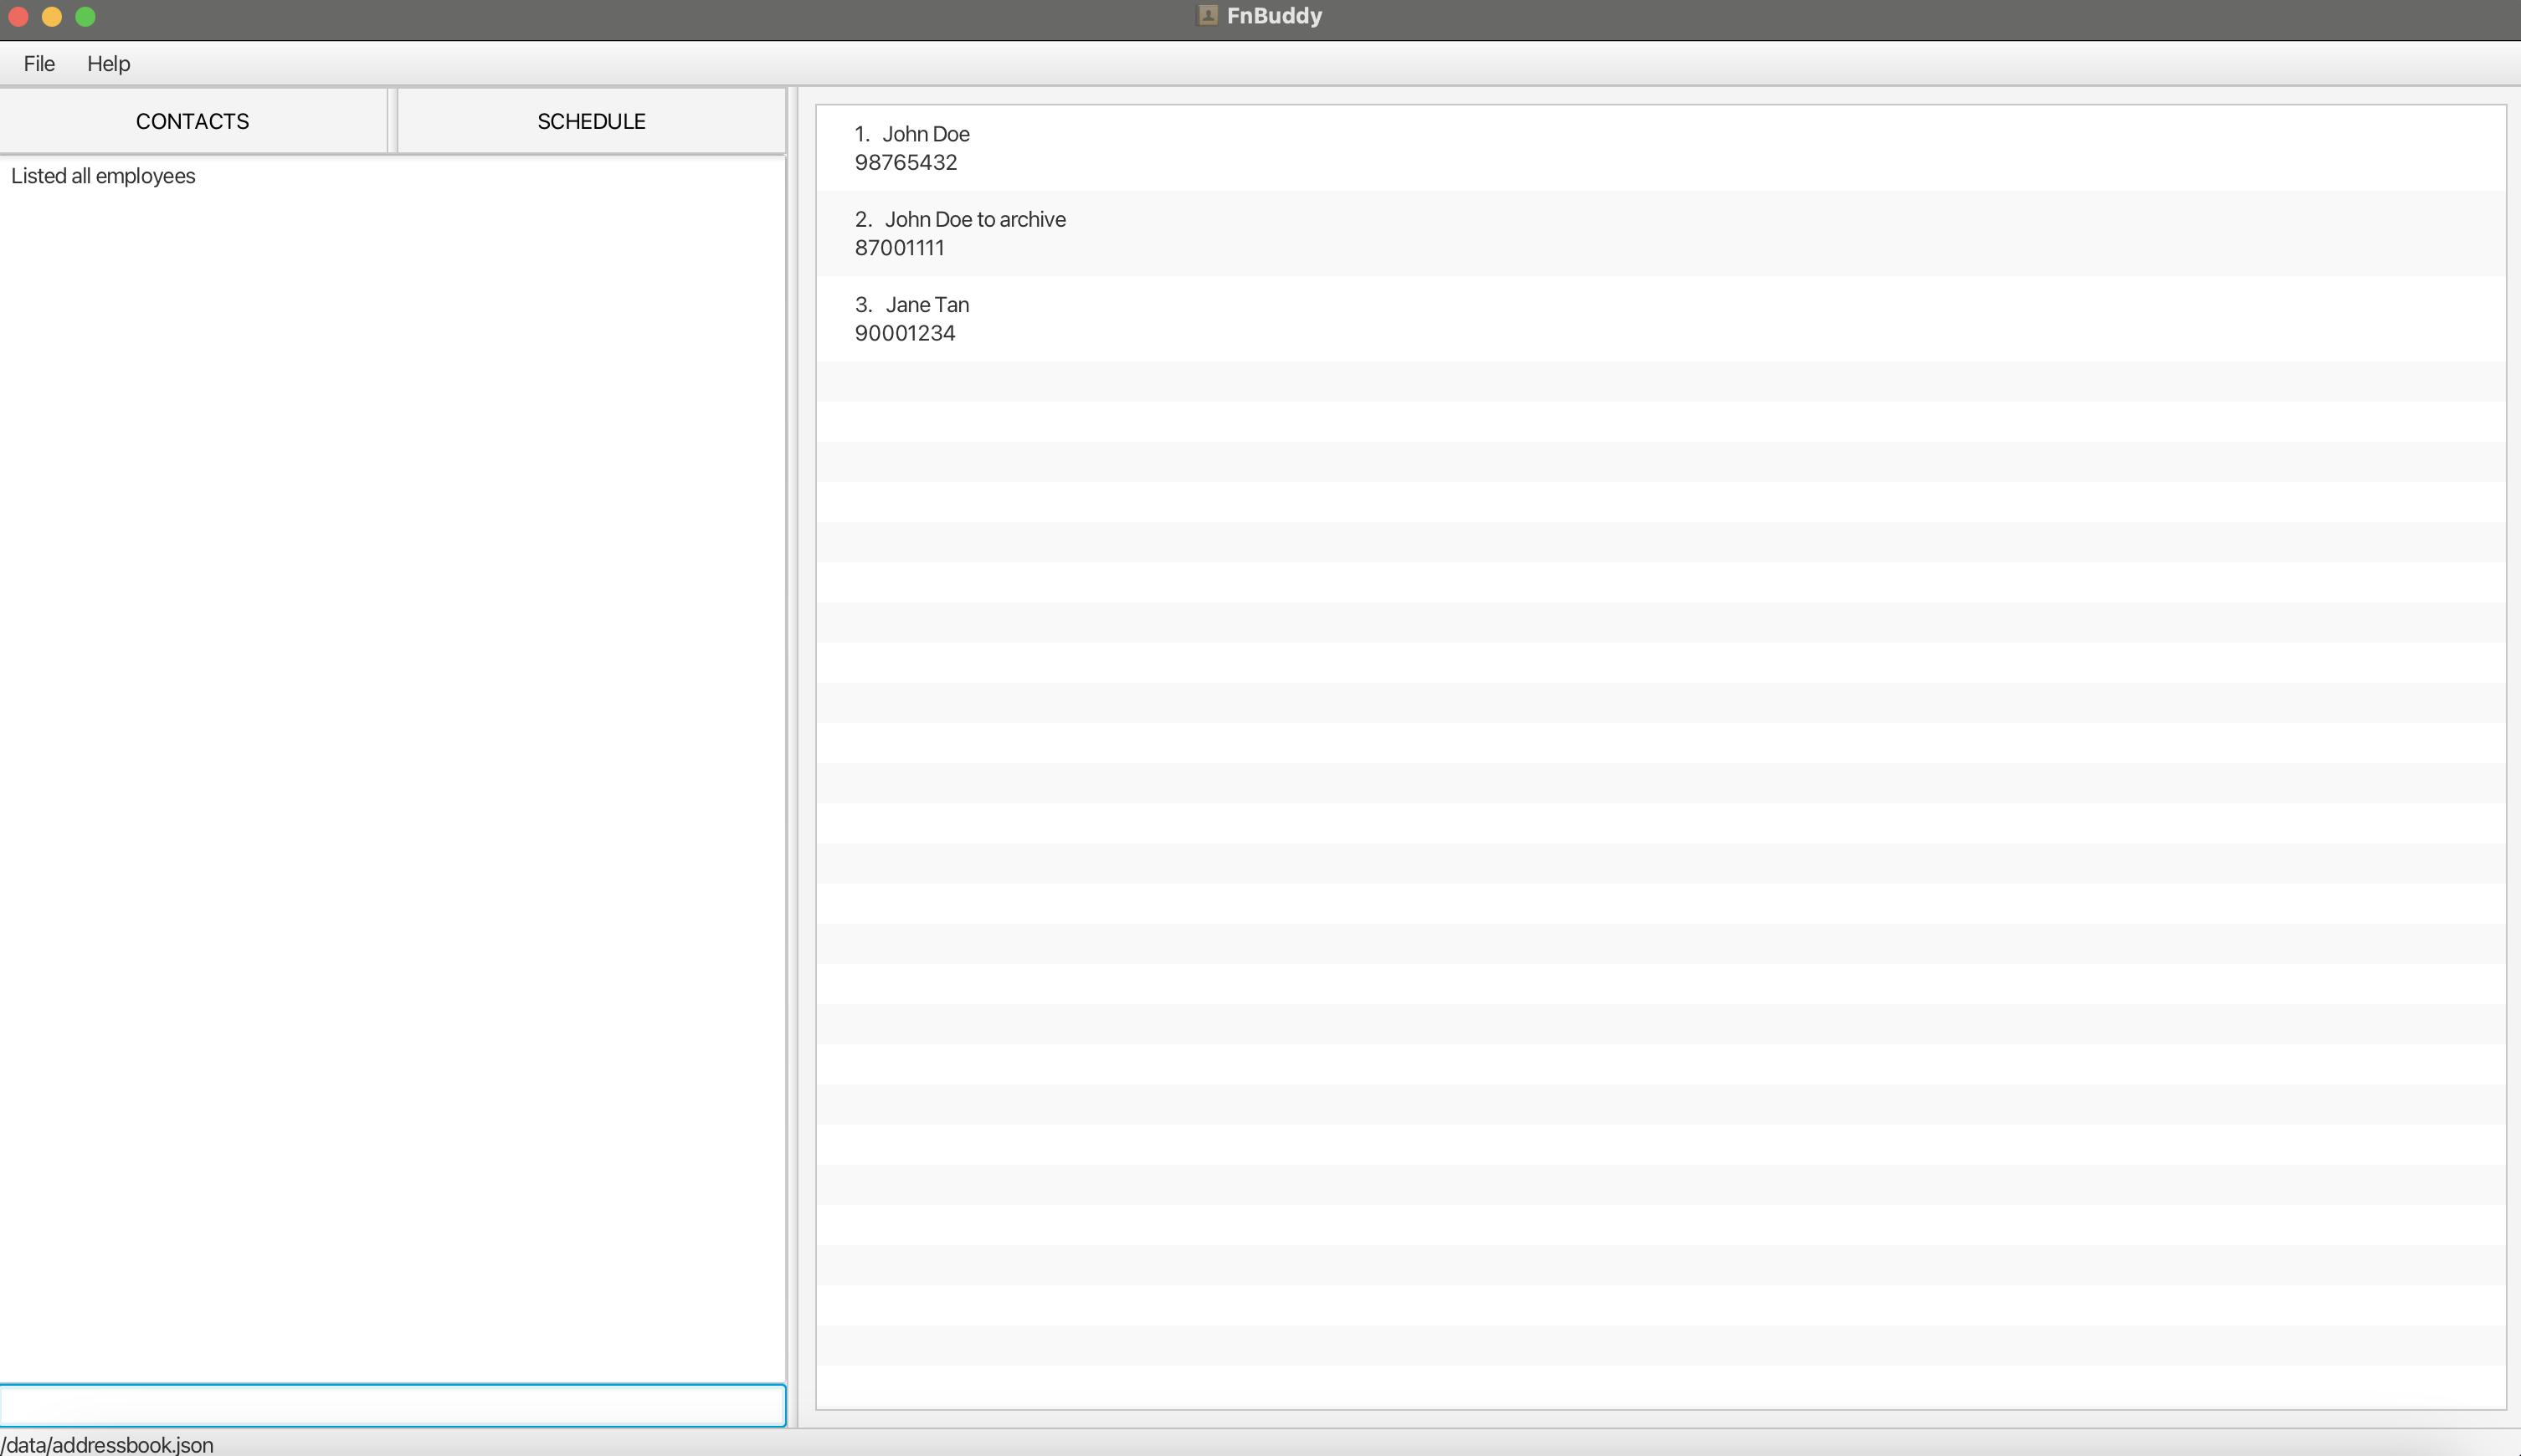This screenshot has height=1456, width=2521.
Task: Switch to the CONTACTS tab
Action: (193, 121)
